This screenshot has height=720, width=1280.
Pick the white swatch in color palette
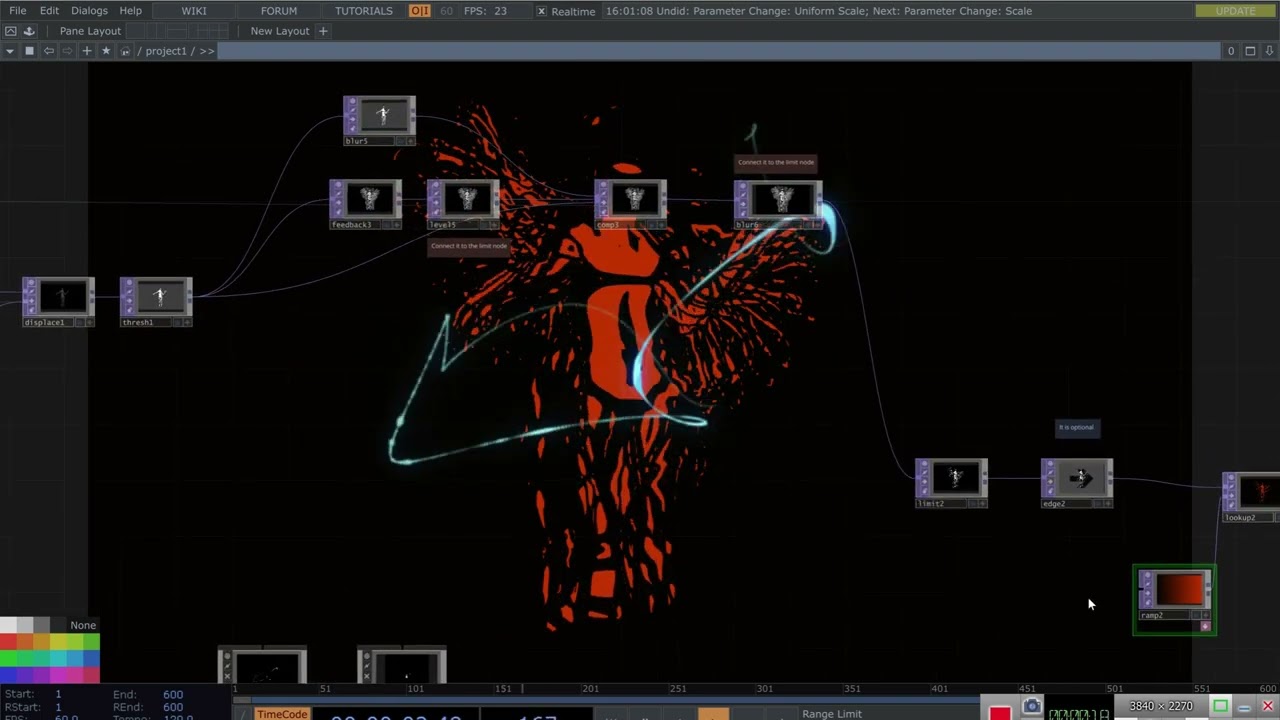(8, 625)
